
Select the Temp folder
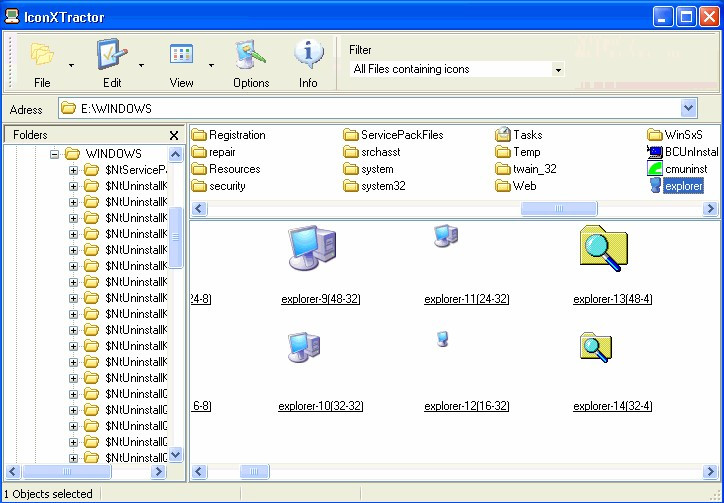click(x=518, y=152)
